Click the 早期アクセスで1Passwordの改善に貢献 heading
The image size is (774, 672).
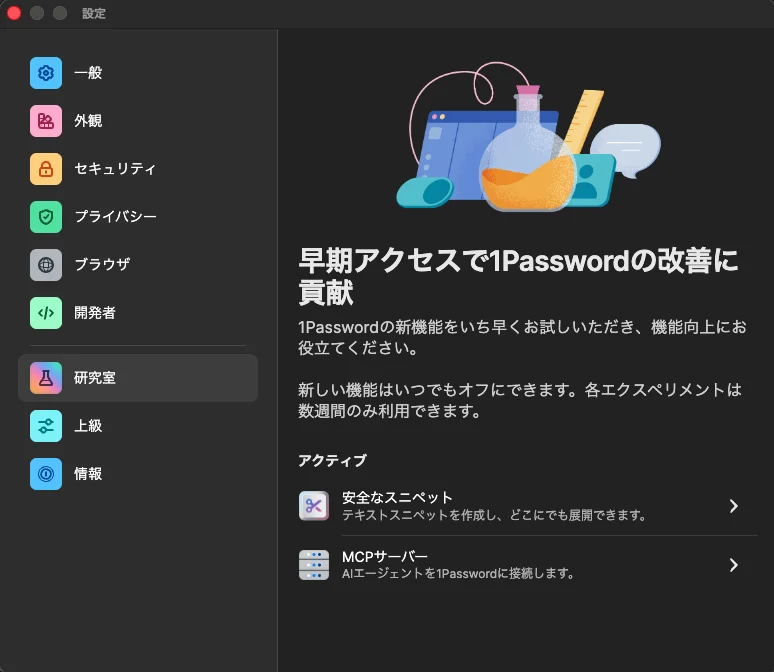(x=518, y=277)
